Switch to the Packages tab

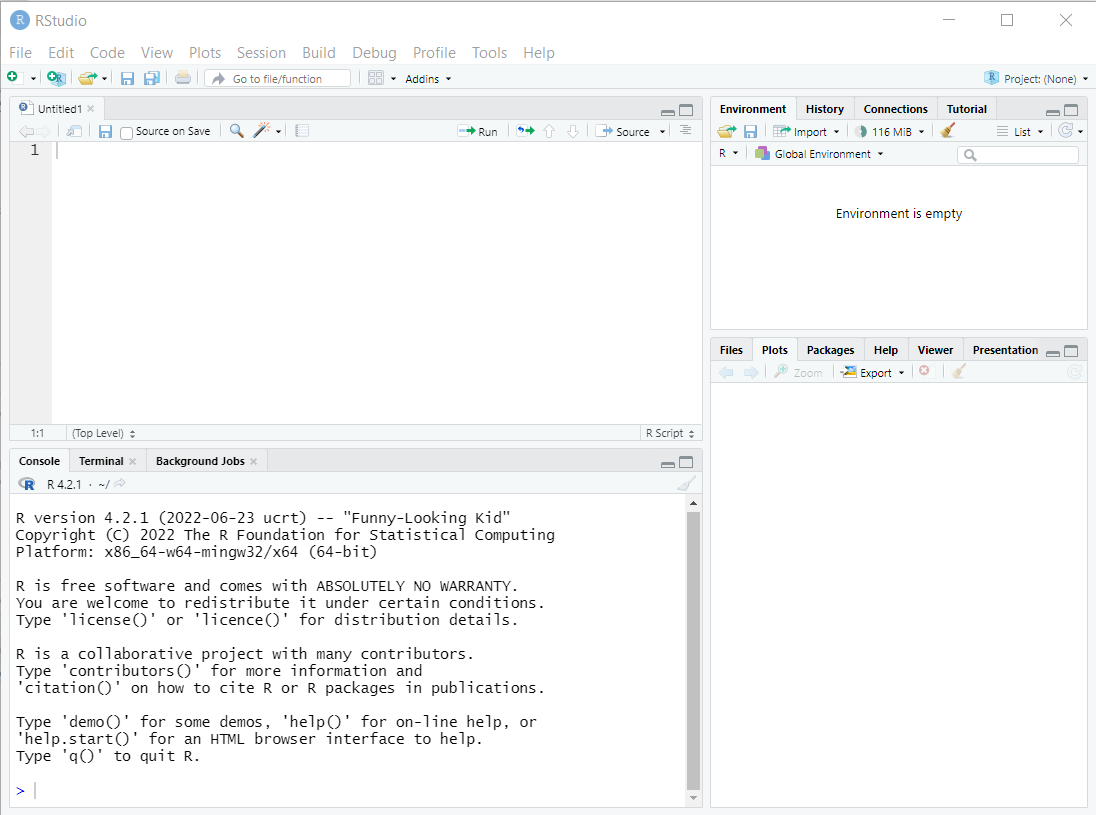[830, 350]
